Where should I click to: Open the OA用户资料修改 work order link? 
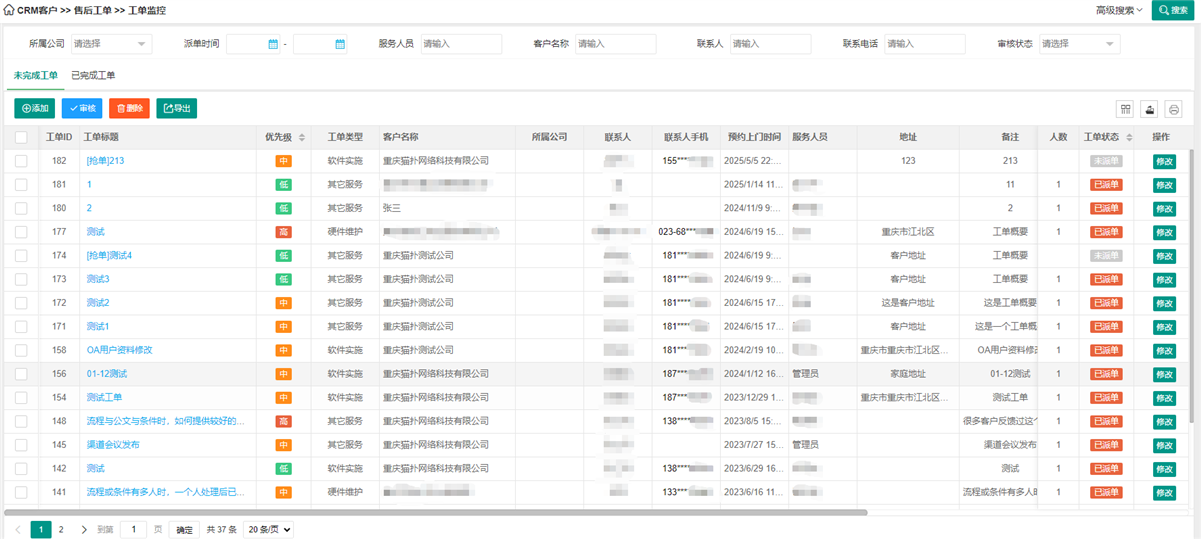click(119, 350)
